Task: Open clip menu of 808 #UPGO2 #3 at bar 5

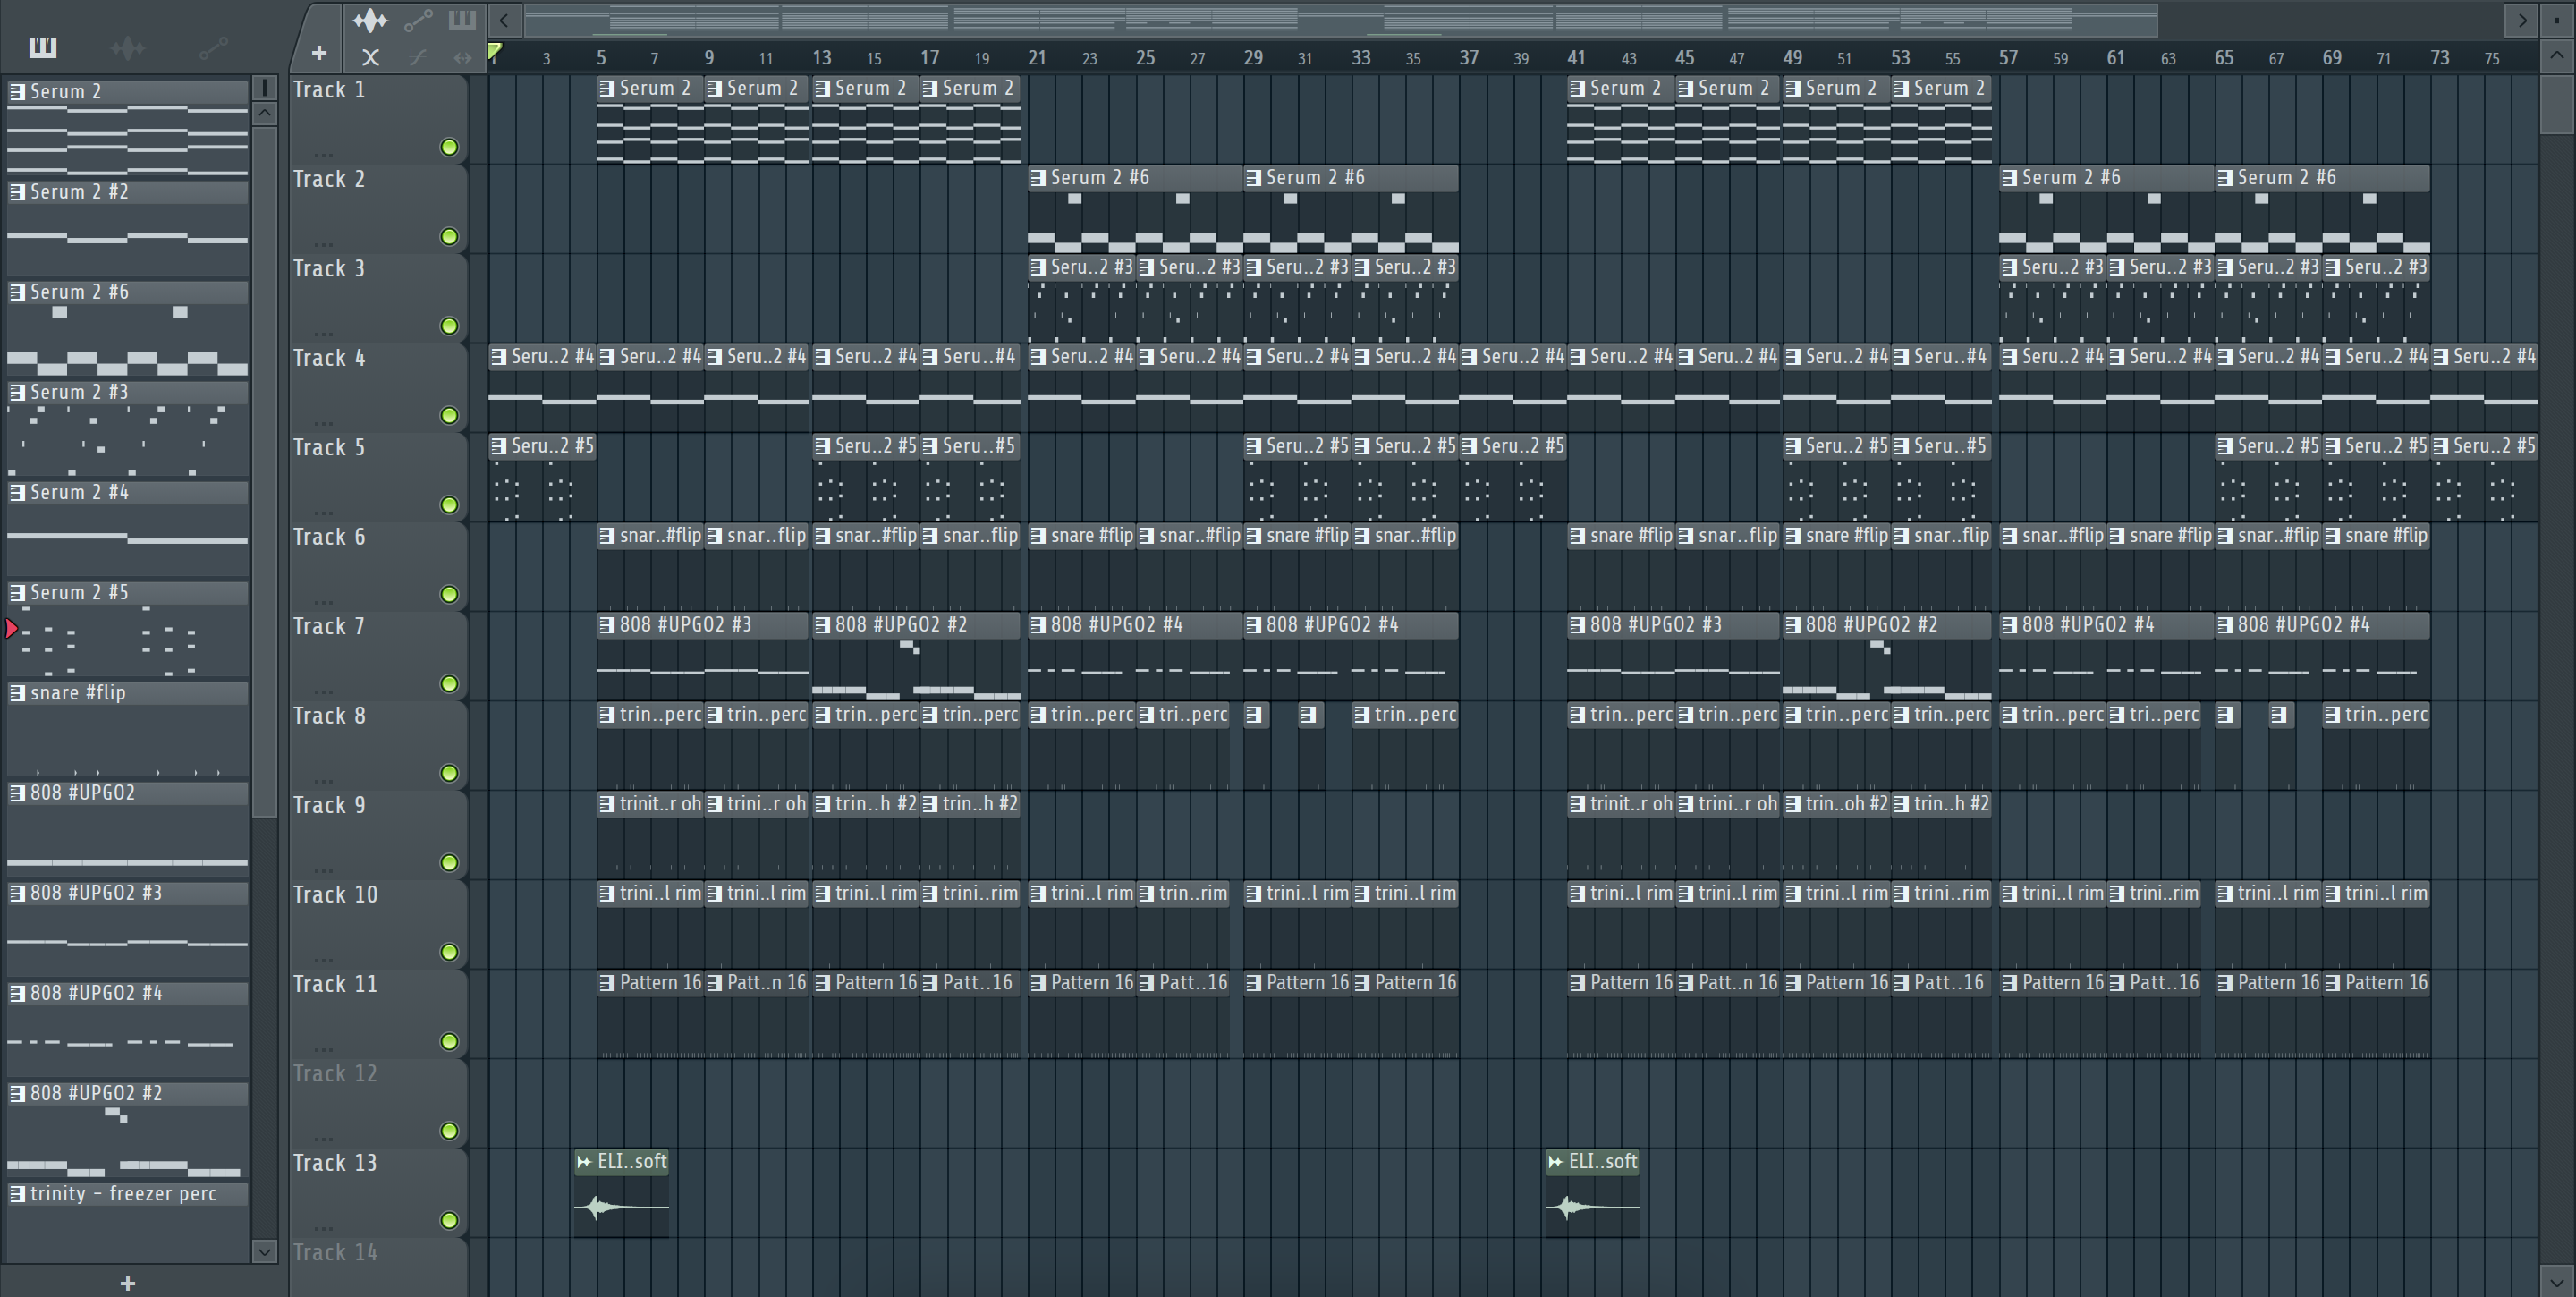Action: [x=607, y=625]
